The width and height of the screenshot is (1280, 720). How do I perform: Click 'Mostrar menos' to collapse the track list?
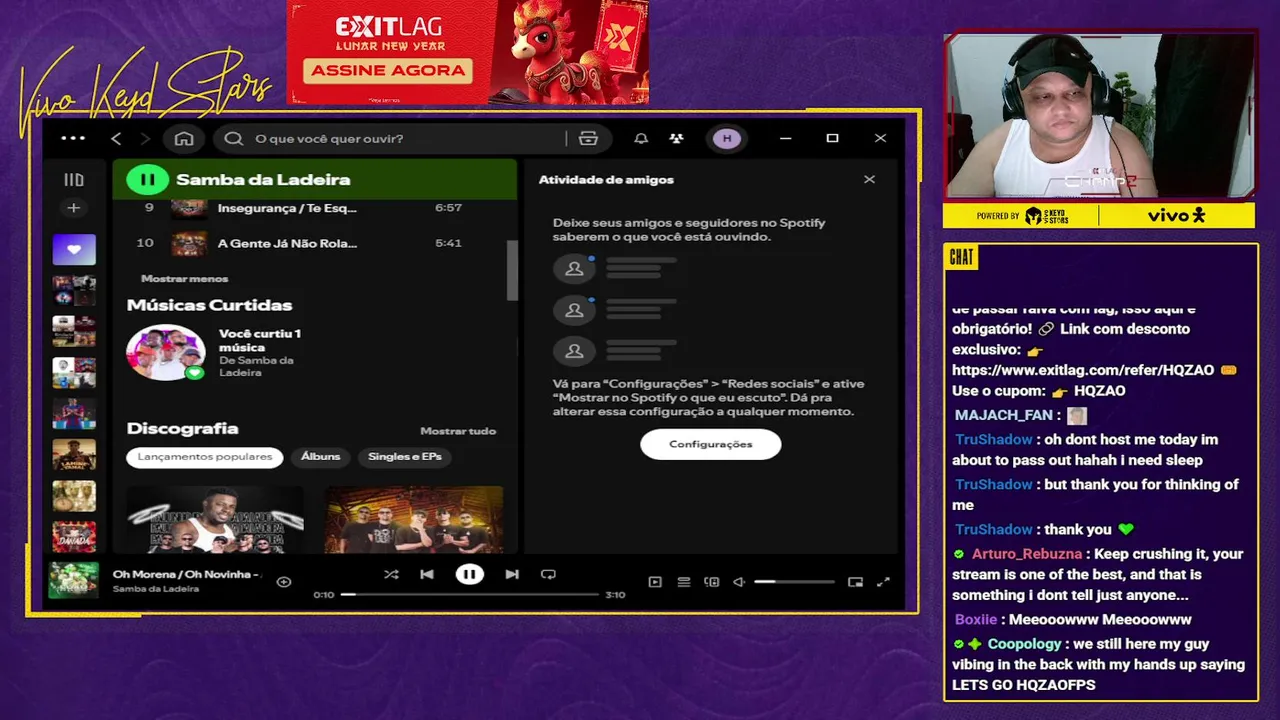[184, 279]
